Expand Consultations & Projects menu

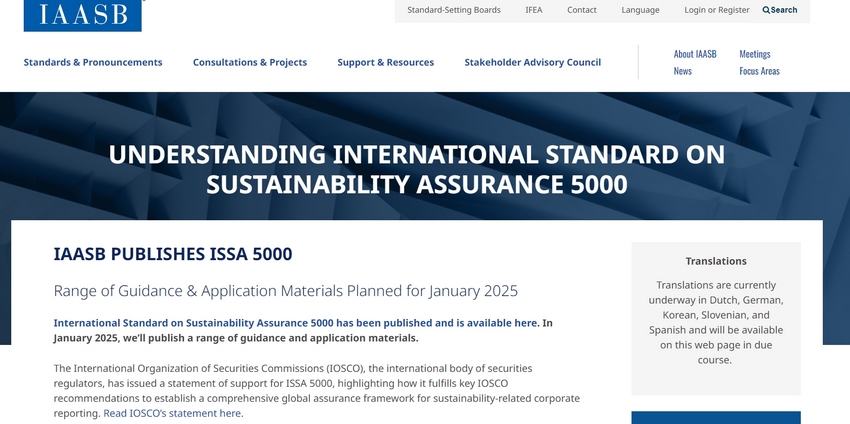tap(250, 62)
